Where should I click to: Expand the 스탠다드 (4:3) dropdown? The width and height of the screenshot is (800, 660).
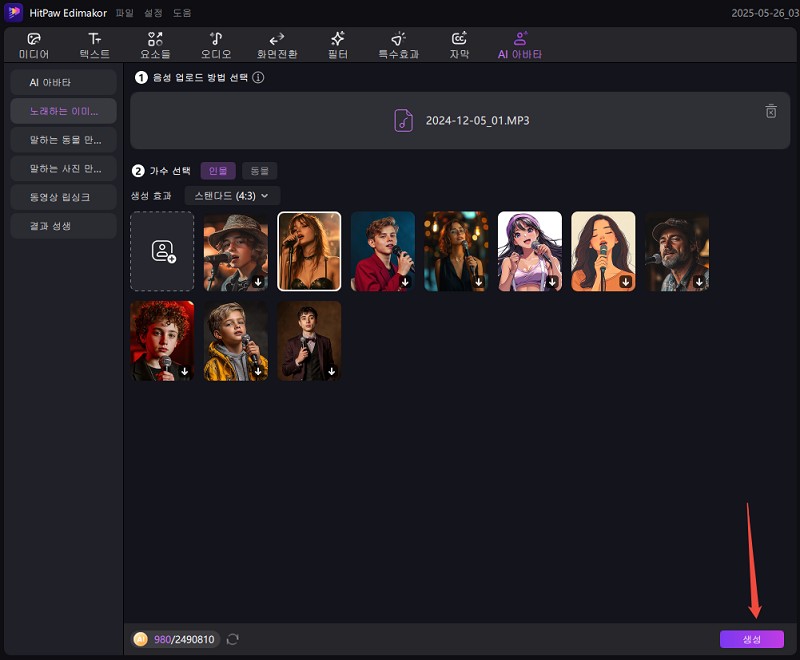pos(232,196)
